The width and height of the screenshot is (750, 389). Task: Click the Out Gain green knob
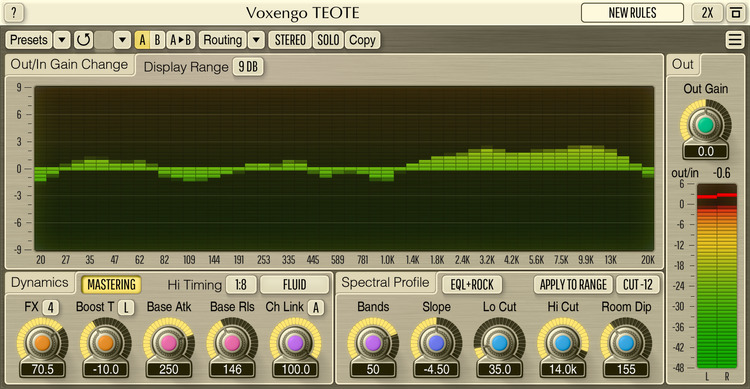tap(706, 125)
